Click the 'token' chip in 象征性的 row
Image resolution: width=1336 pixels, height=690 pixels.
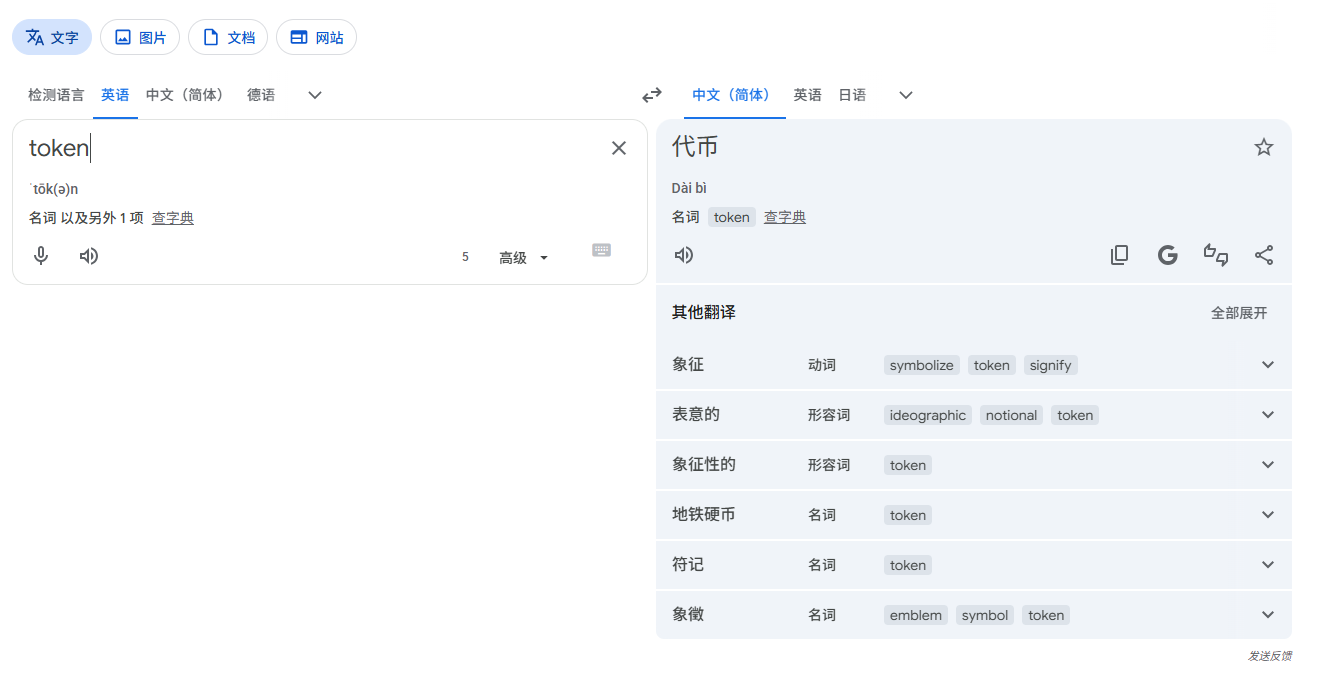point(908,465)
